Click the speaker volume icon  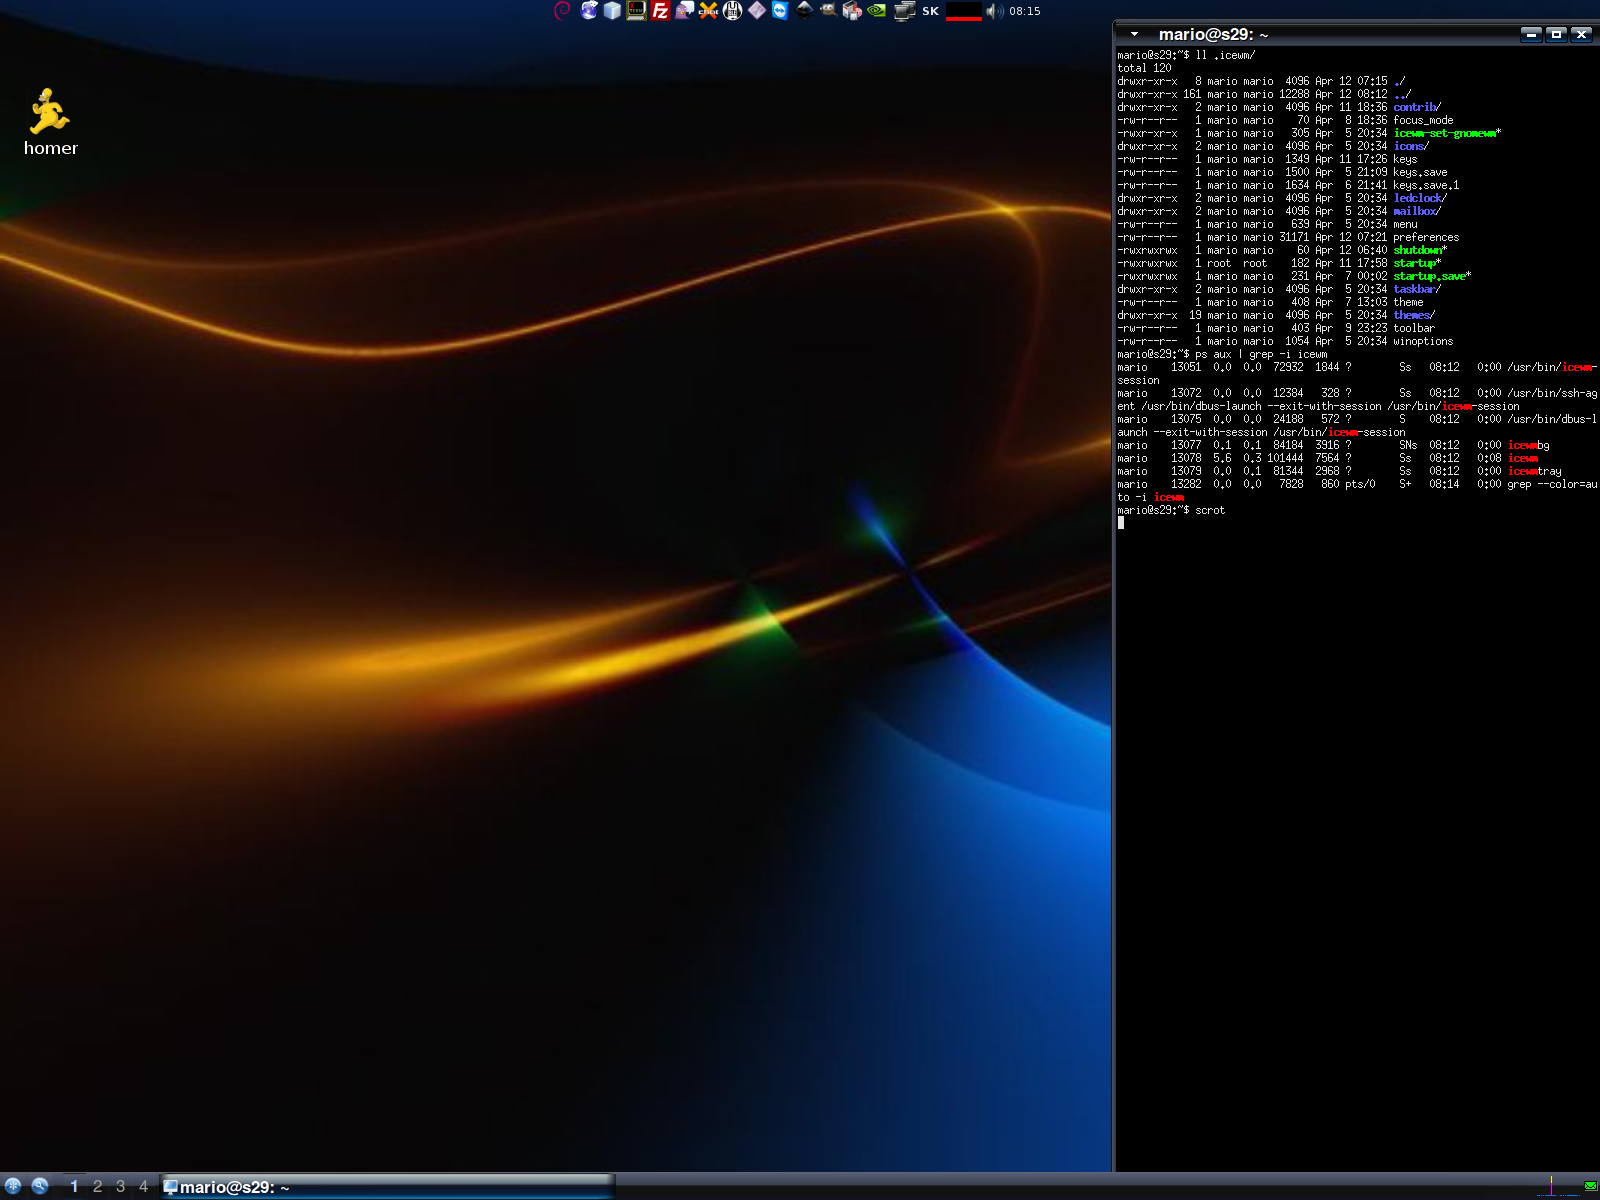[x=994, y=11]
